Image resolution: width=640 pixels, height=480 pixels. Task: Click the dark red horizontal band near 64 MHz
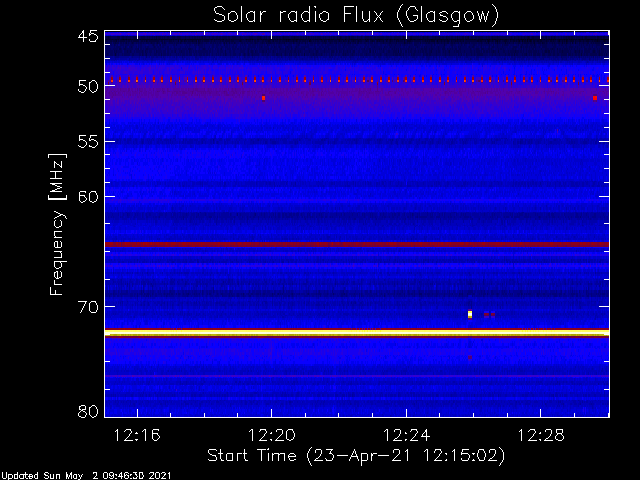(357, 244)
